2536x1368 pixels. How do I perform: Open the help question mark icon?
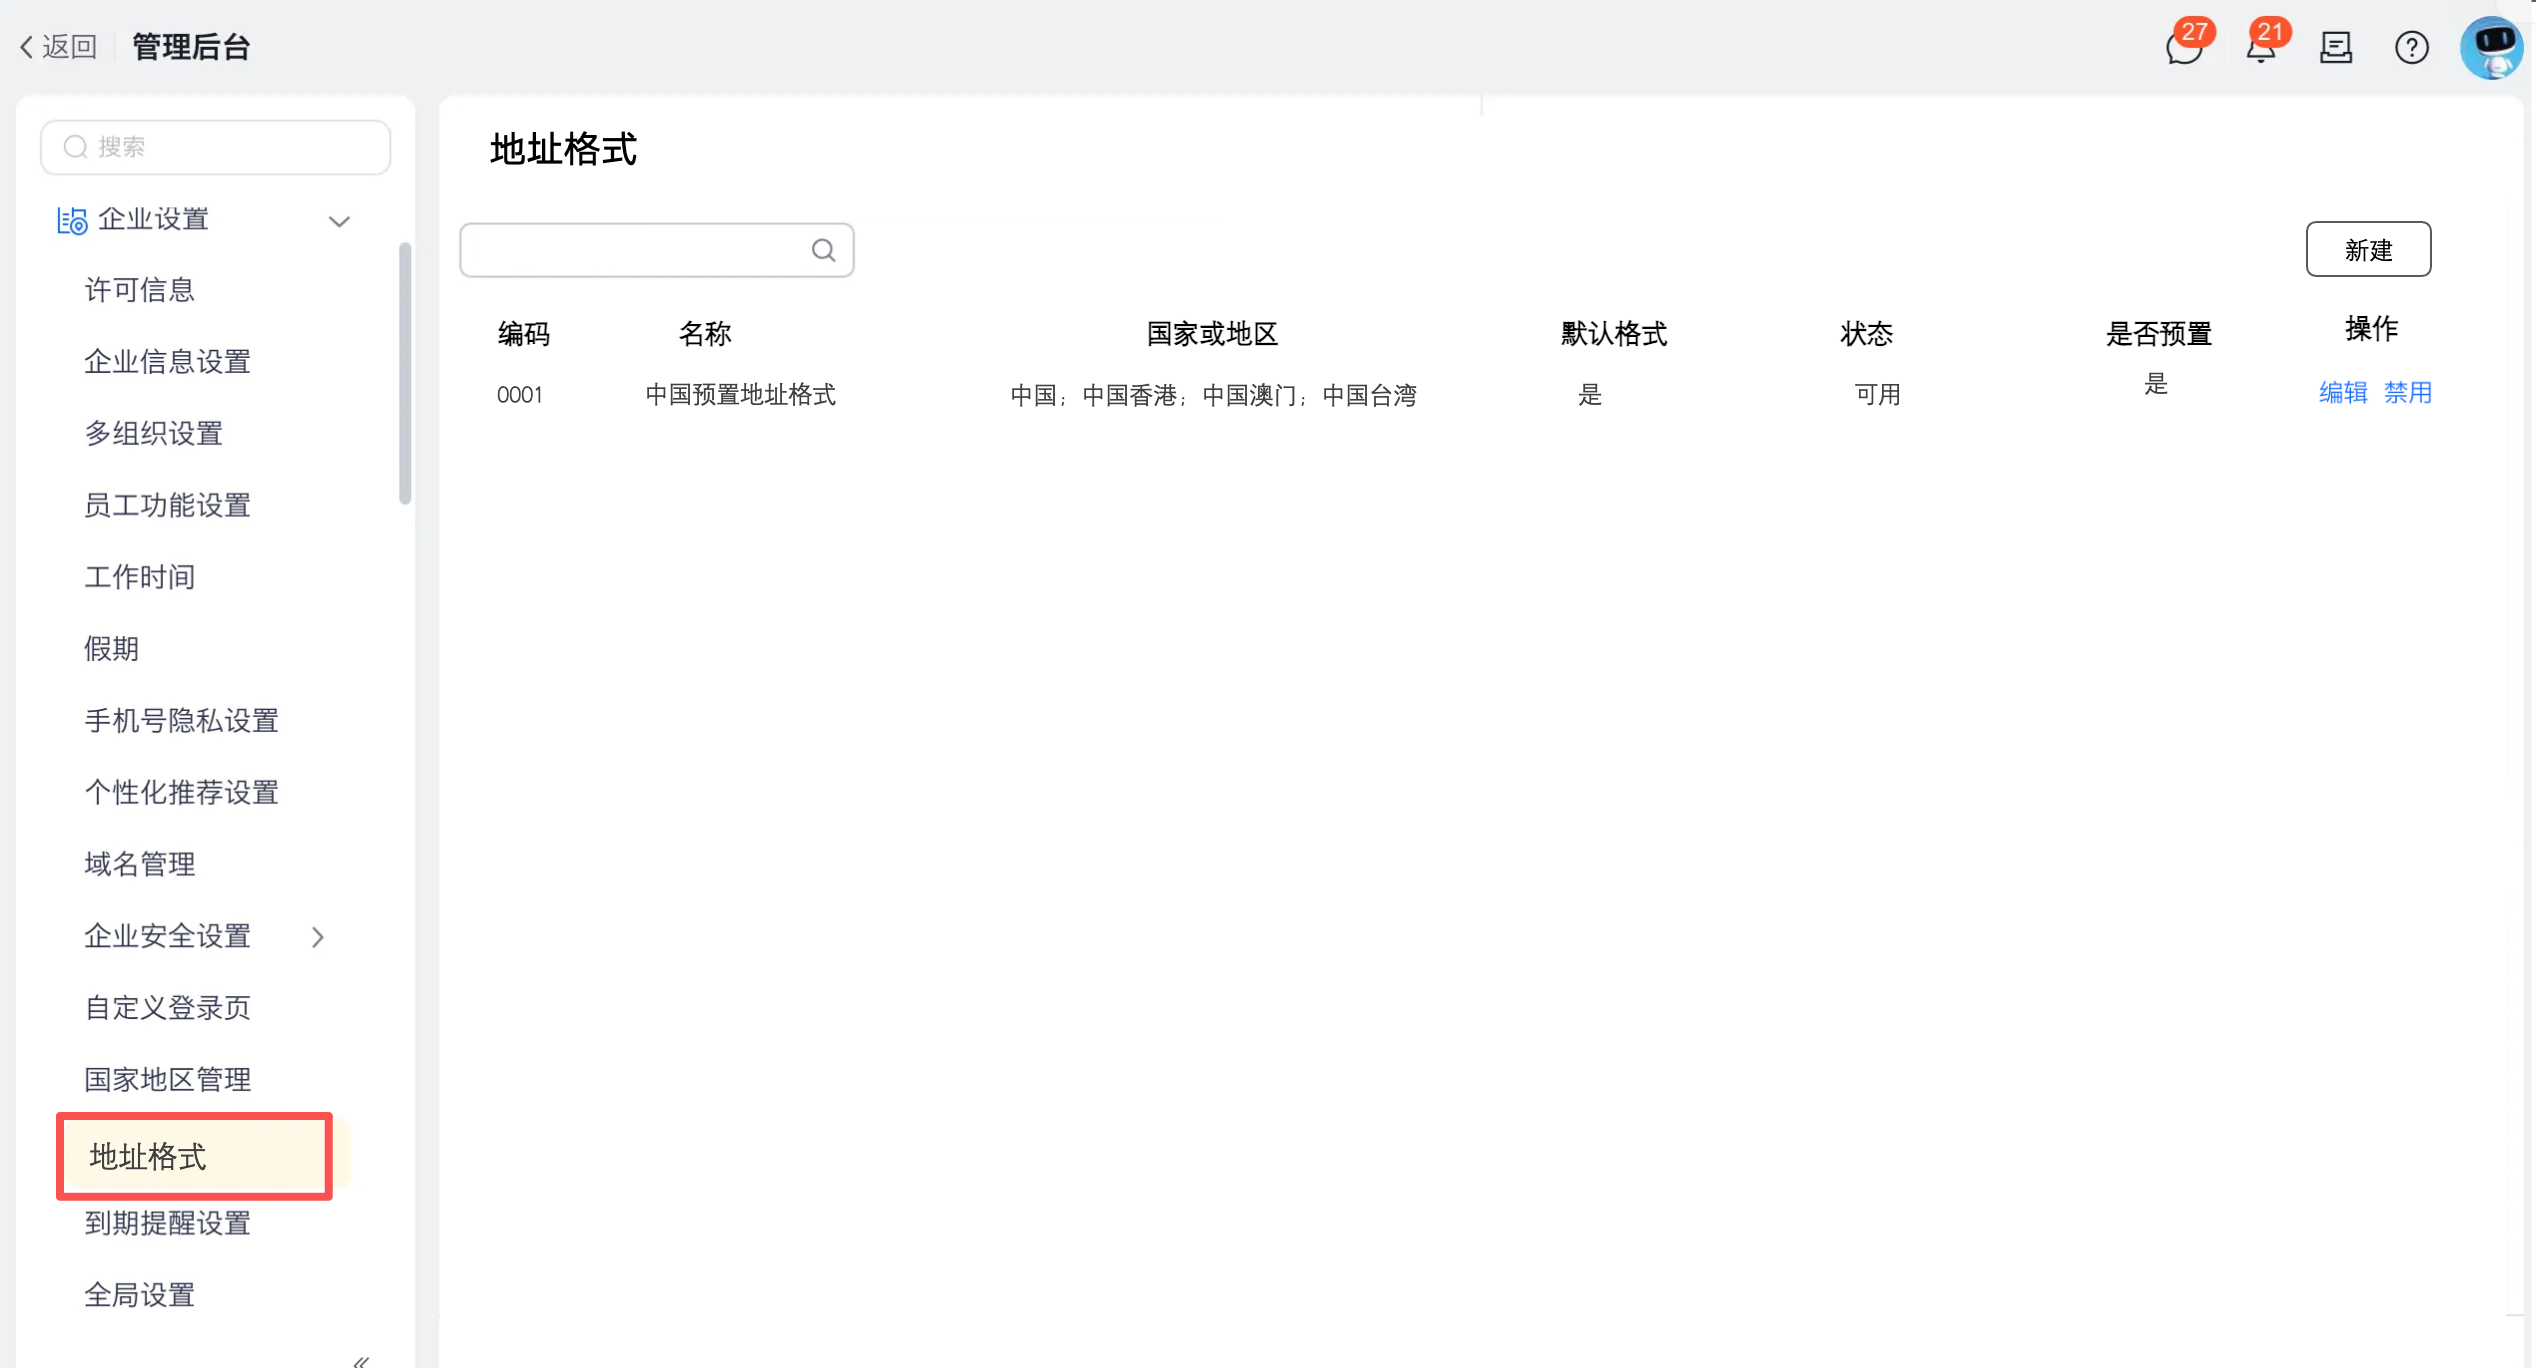click(2411, 47)
